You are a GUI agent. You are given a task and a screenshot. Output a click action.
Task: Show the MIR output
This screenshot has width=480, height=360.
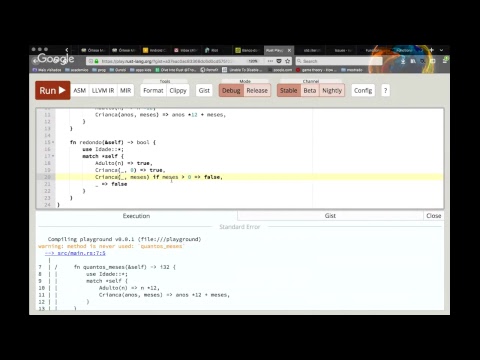click(126, 90)
